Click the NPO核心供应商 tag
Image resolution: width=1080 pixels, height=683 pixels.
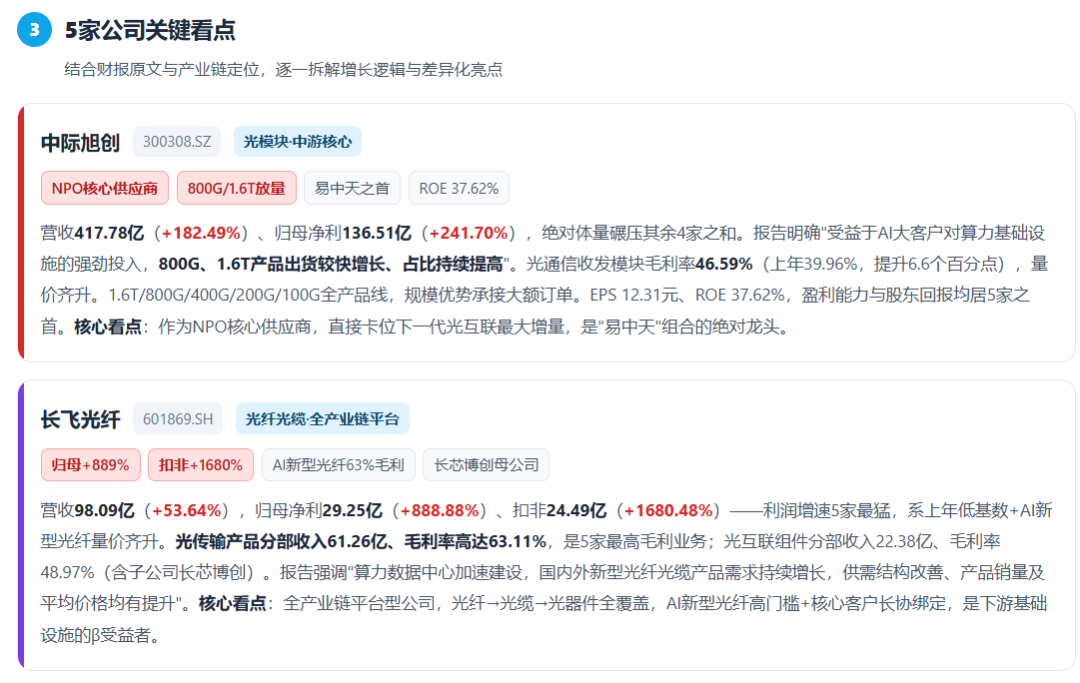click(x=105, y=188)
